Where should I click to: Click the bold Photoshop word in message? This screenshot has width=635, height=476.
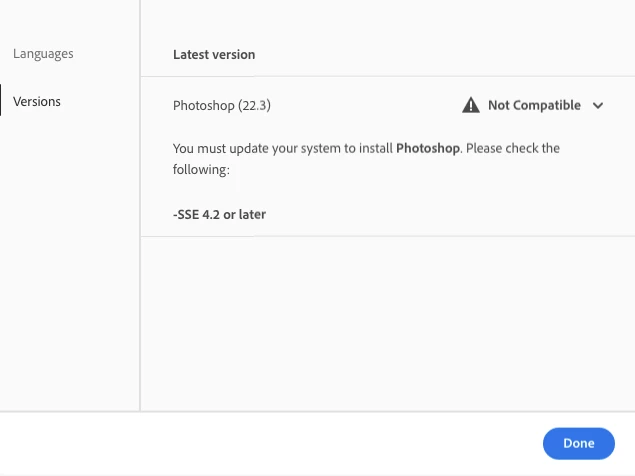click(x=428, y=148)
